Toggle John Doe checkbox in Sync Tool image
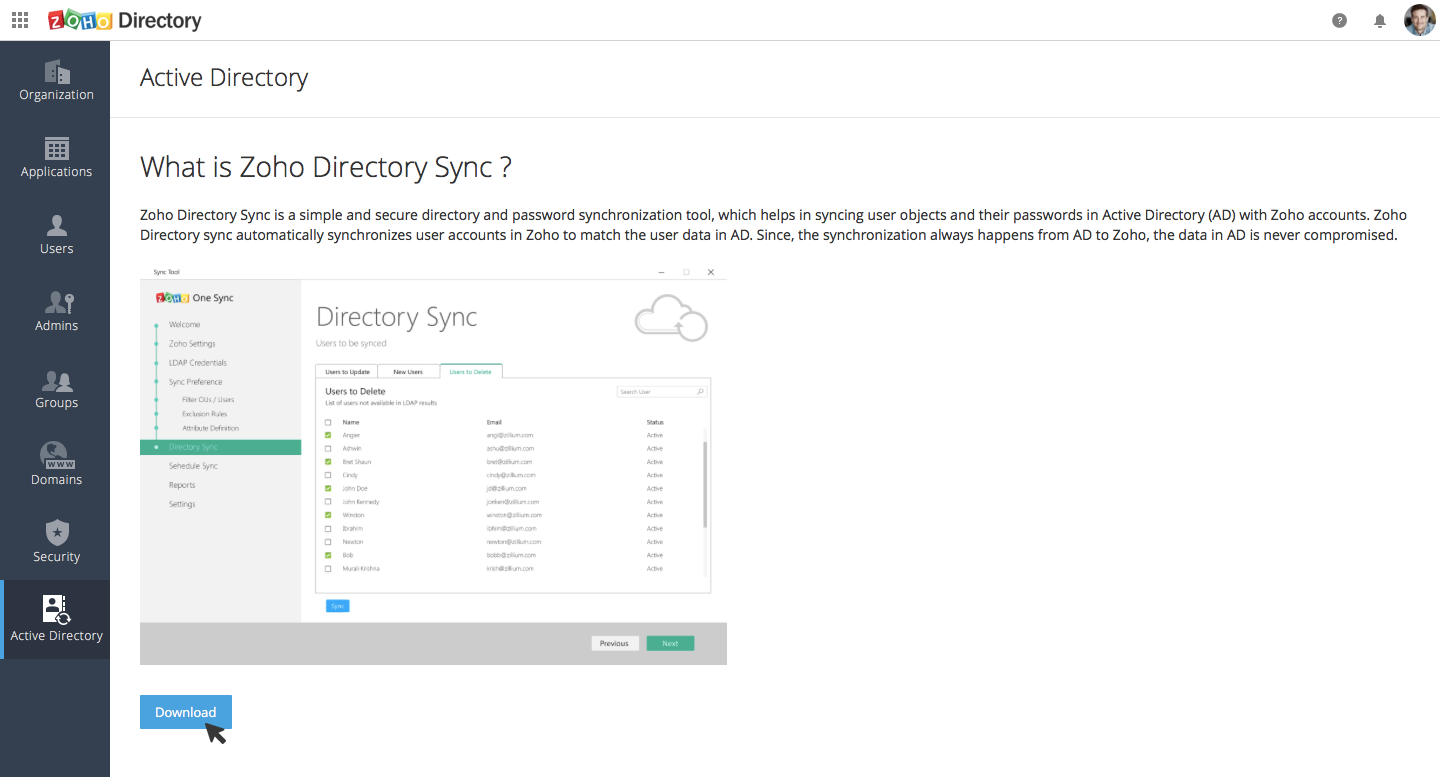Screen dimensions: 1440x777 [x=328, y=488]
